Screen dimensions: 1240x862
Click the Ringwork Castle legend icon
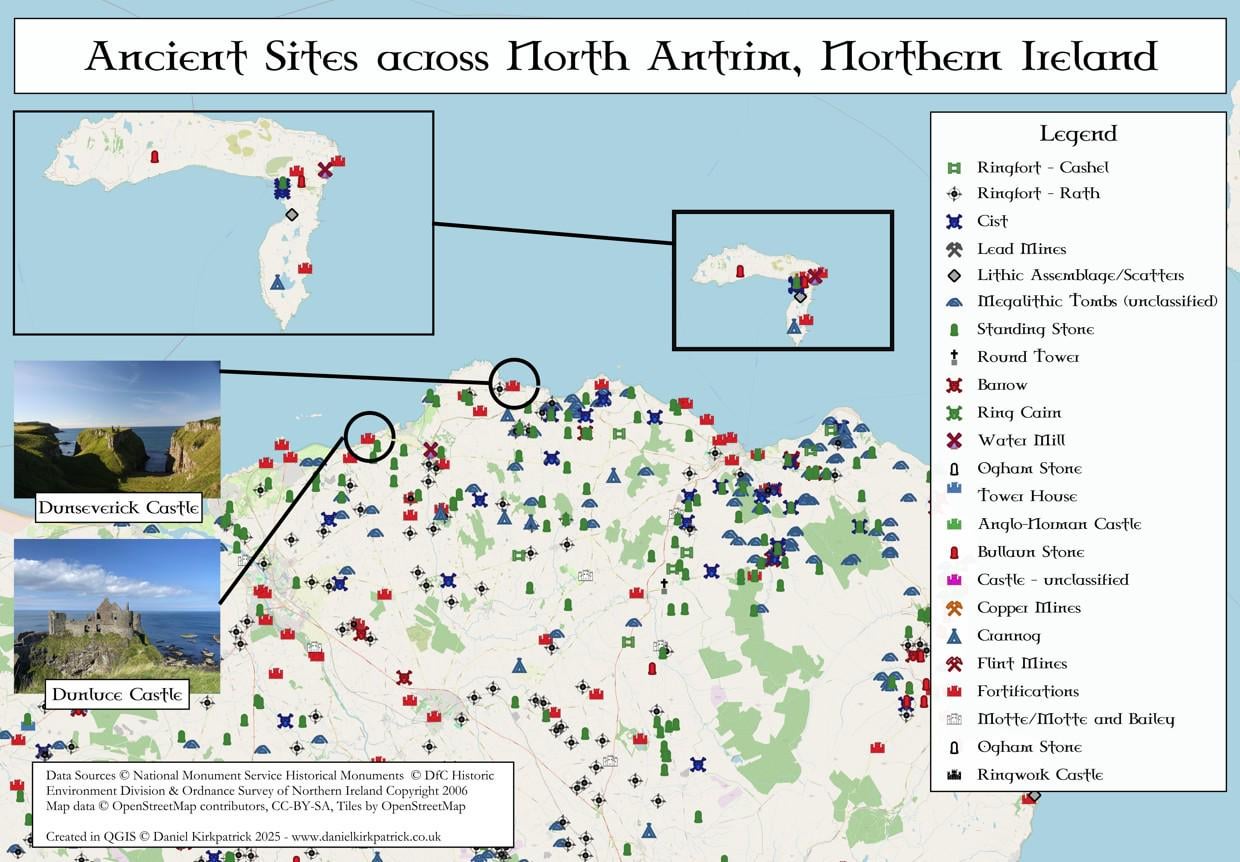(954, 775)
